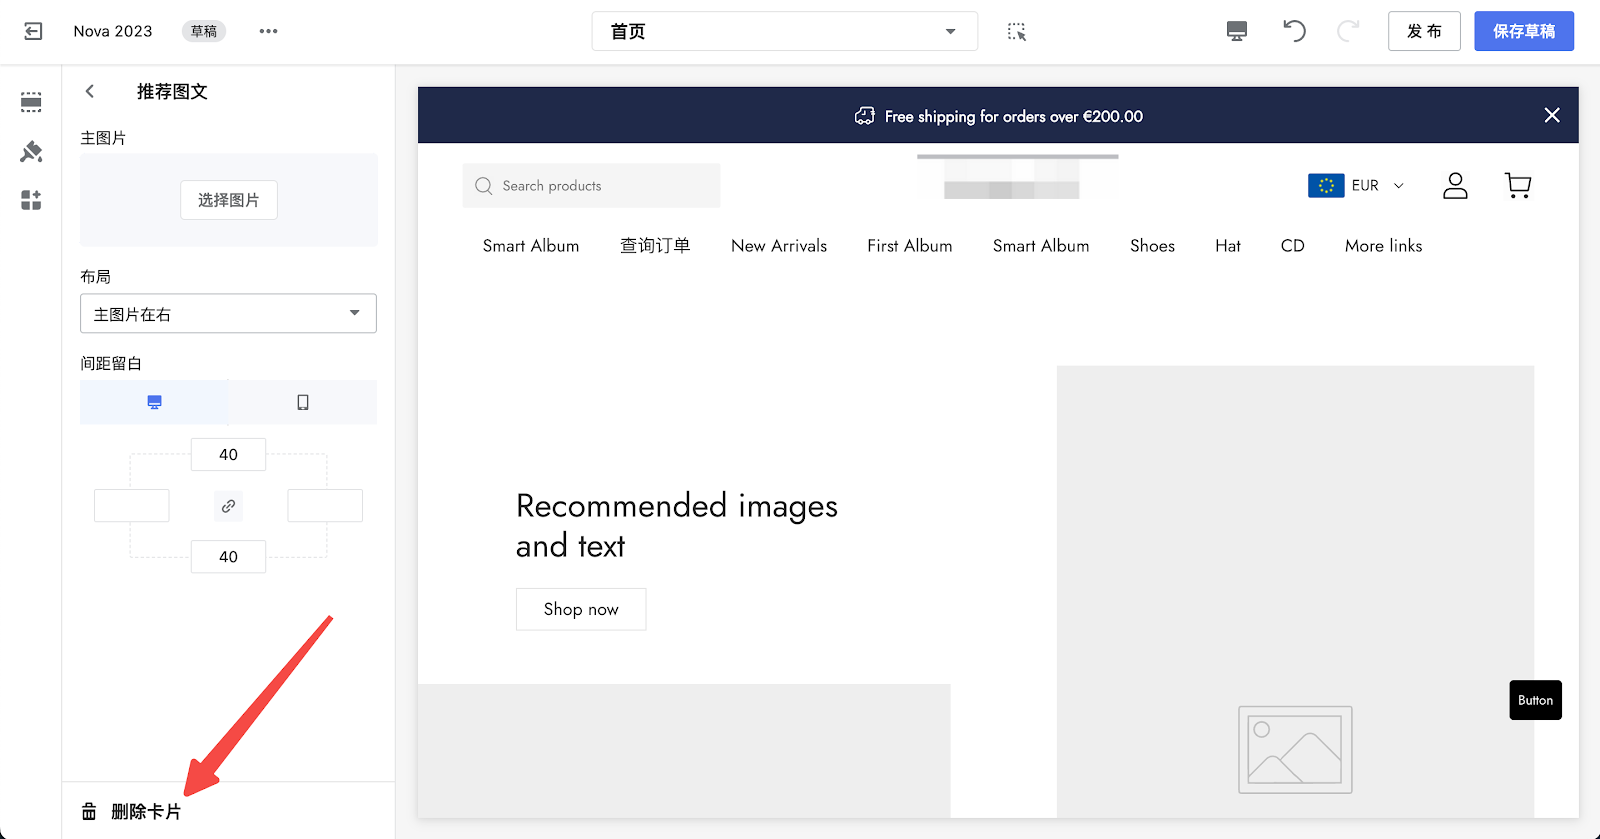Click the search magnifier icon
Image resolution: width=1600 pixels, height=839 pixels.
[484, 186]
